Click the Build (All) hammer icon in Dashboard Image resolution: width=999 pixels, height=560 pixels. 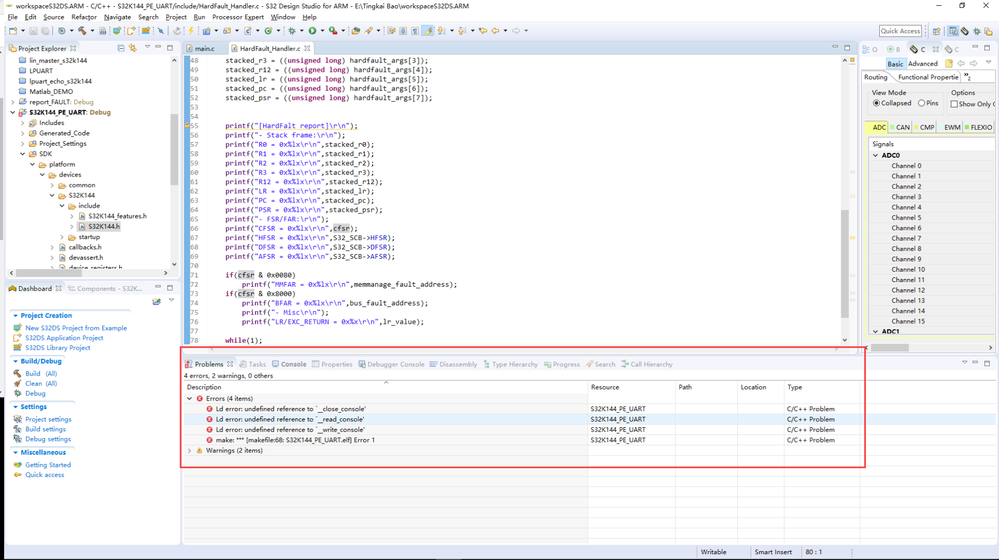point(17,373)
